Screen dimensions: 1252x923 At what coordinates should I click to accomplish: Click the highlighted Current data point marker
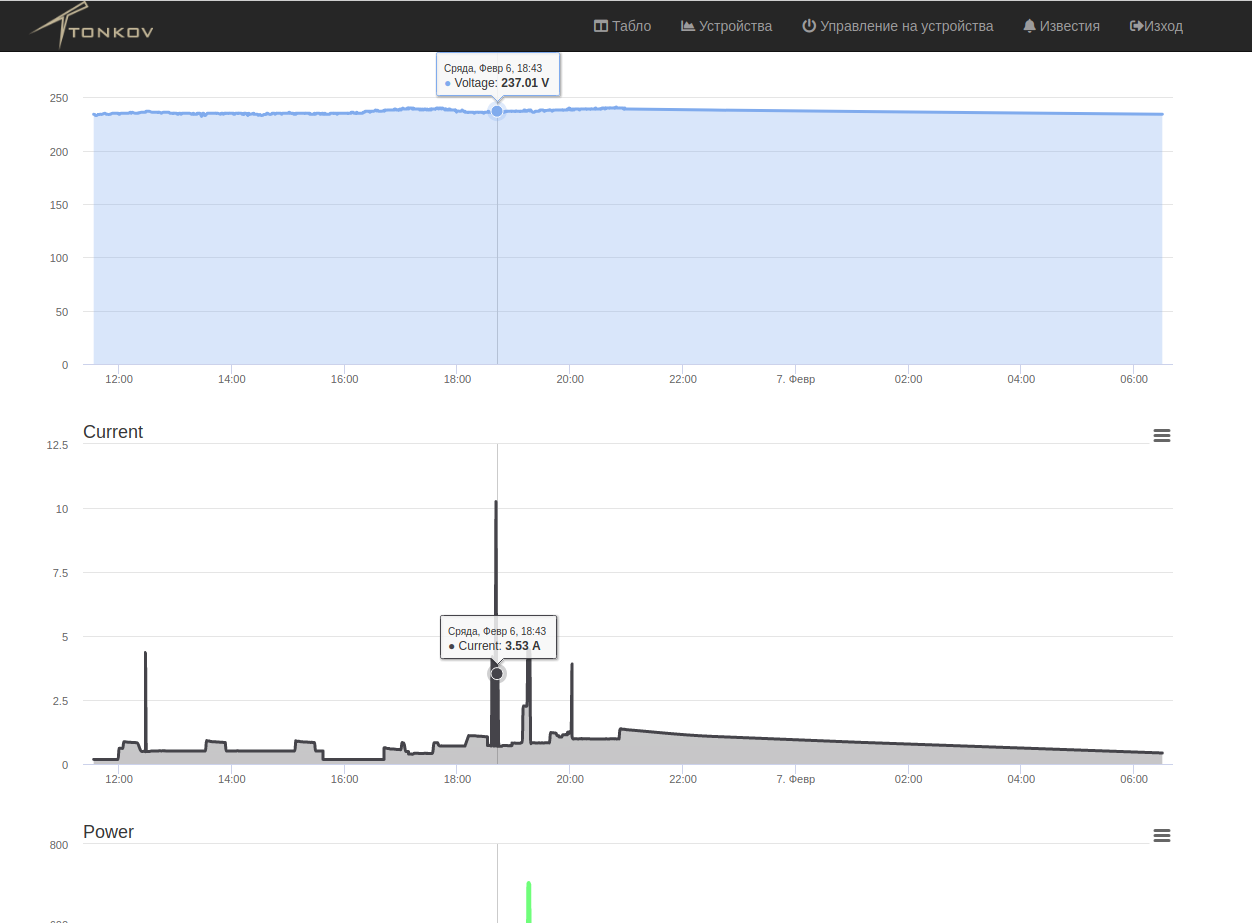(497, 674)
